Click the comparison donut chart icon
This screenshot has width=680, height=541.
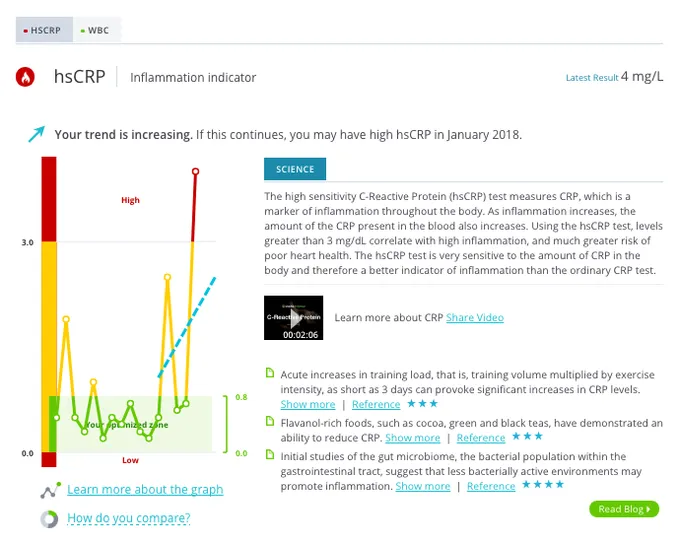(49, 519)
